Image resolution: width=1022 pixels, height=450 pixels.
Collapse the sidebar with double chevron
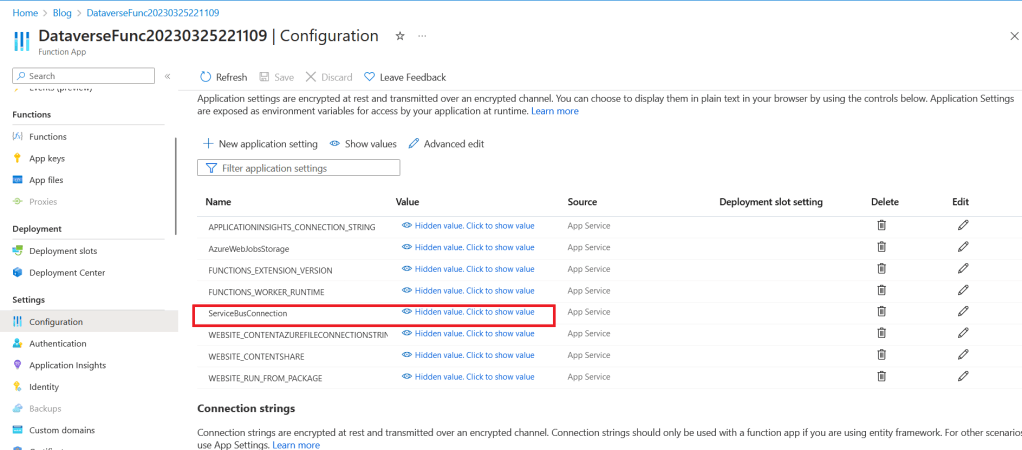168,76
